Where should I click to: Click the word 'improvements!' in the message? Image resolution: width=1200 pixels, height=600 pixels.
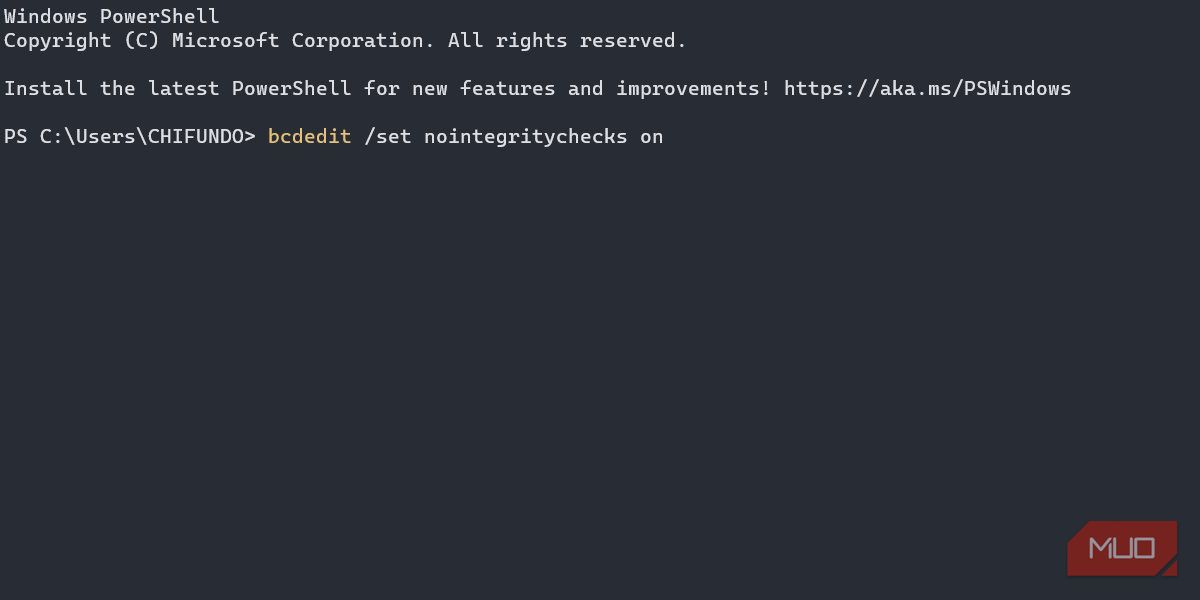click(x=693, y=89)
